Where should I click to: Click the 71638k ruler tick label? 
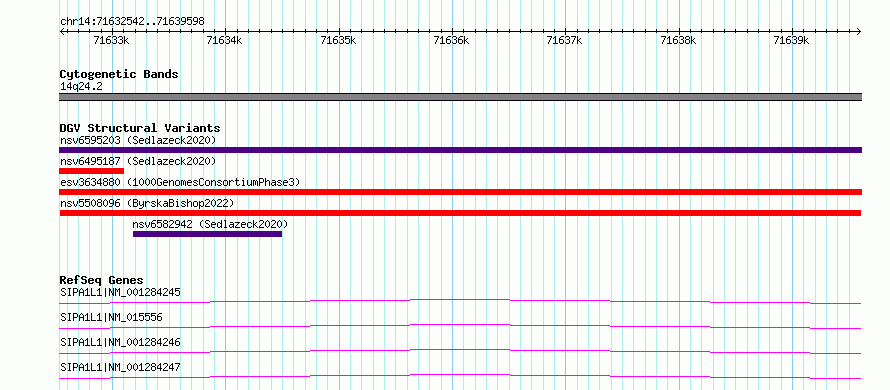pyautogui.click(x=678, y=40)
